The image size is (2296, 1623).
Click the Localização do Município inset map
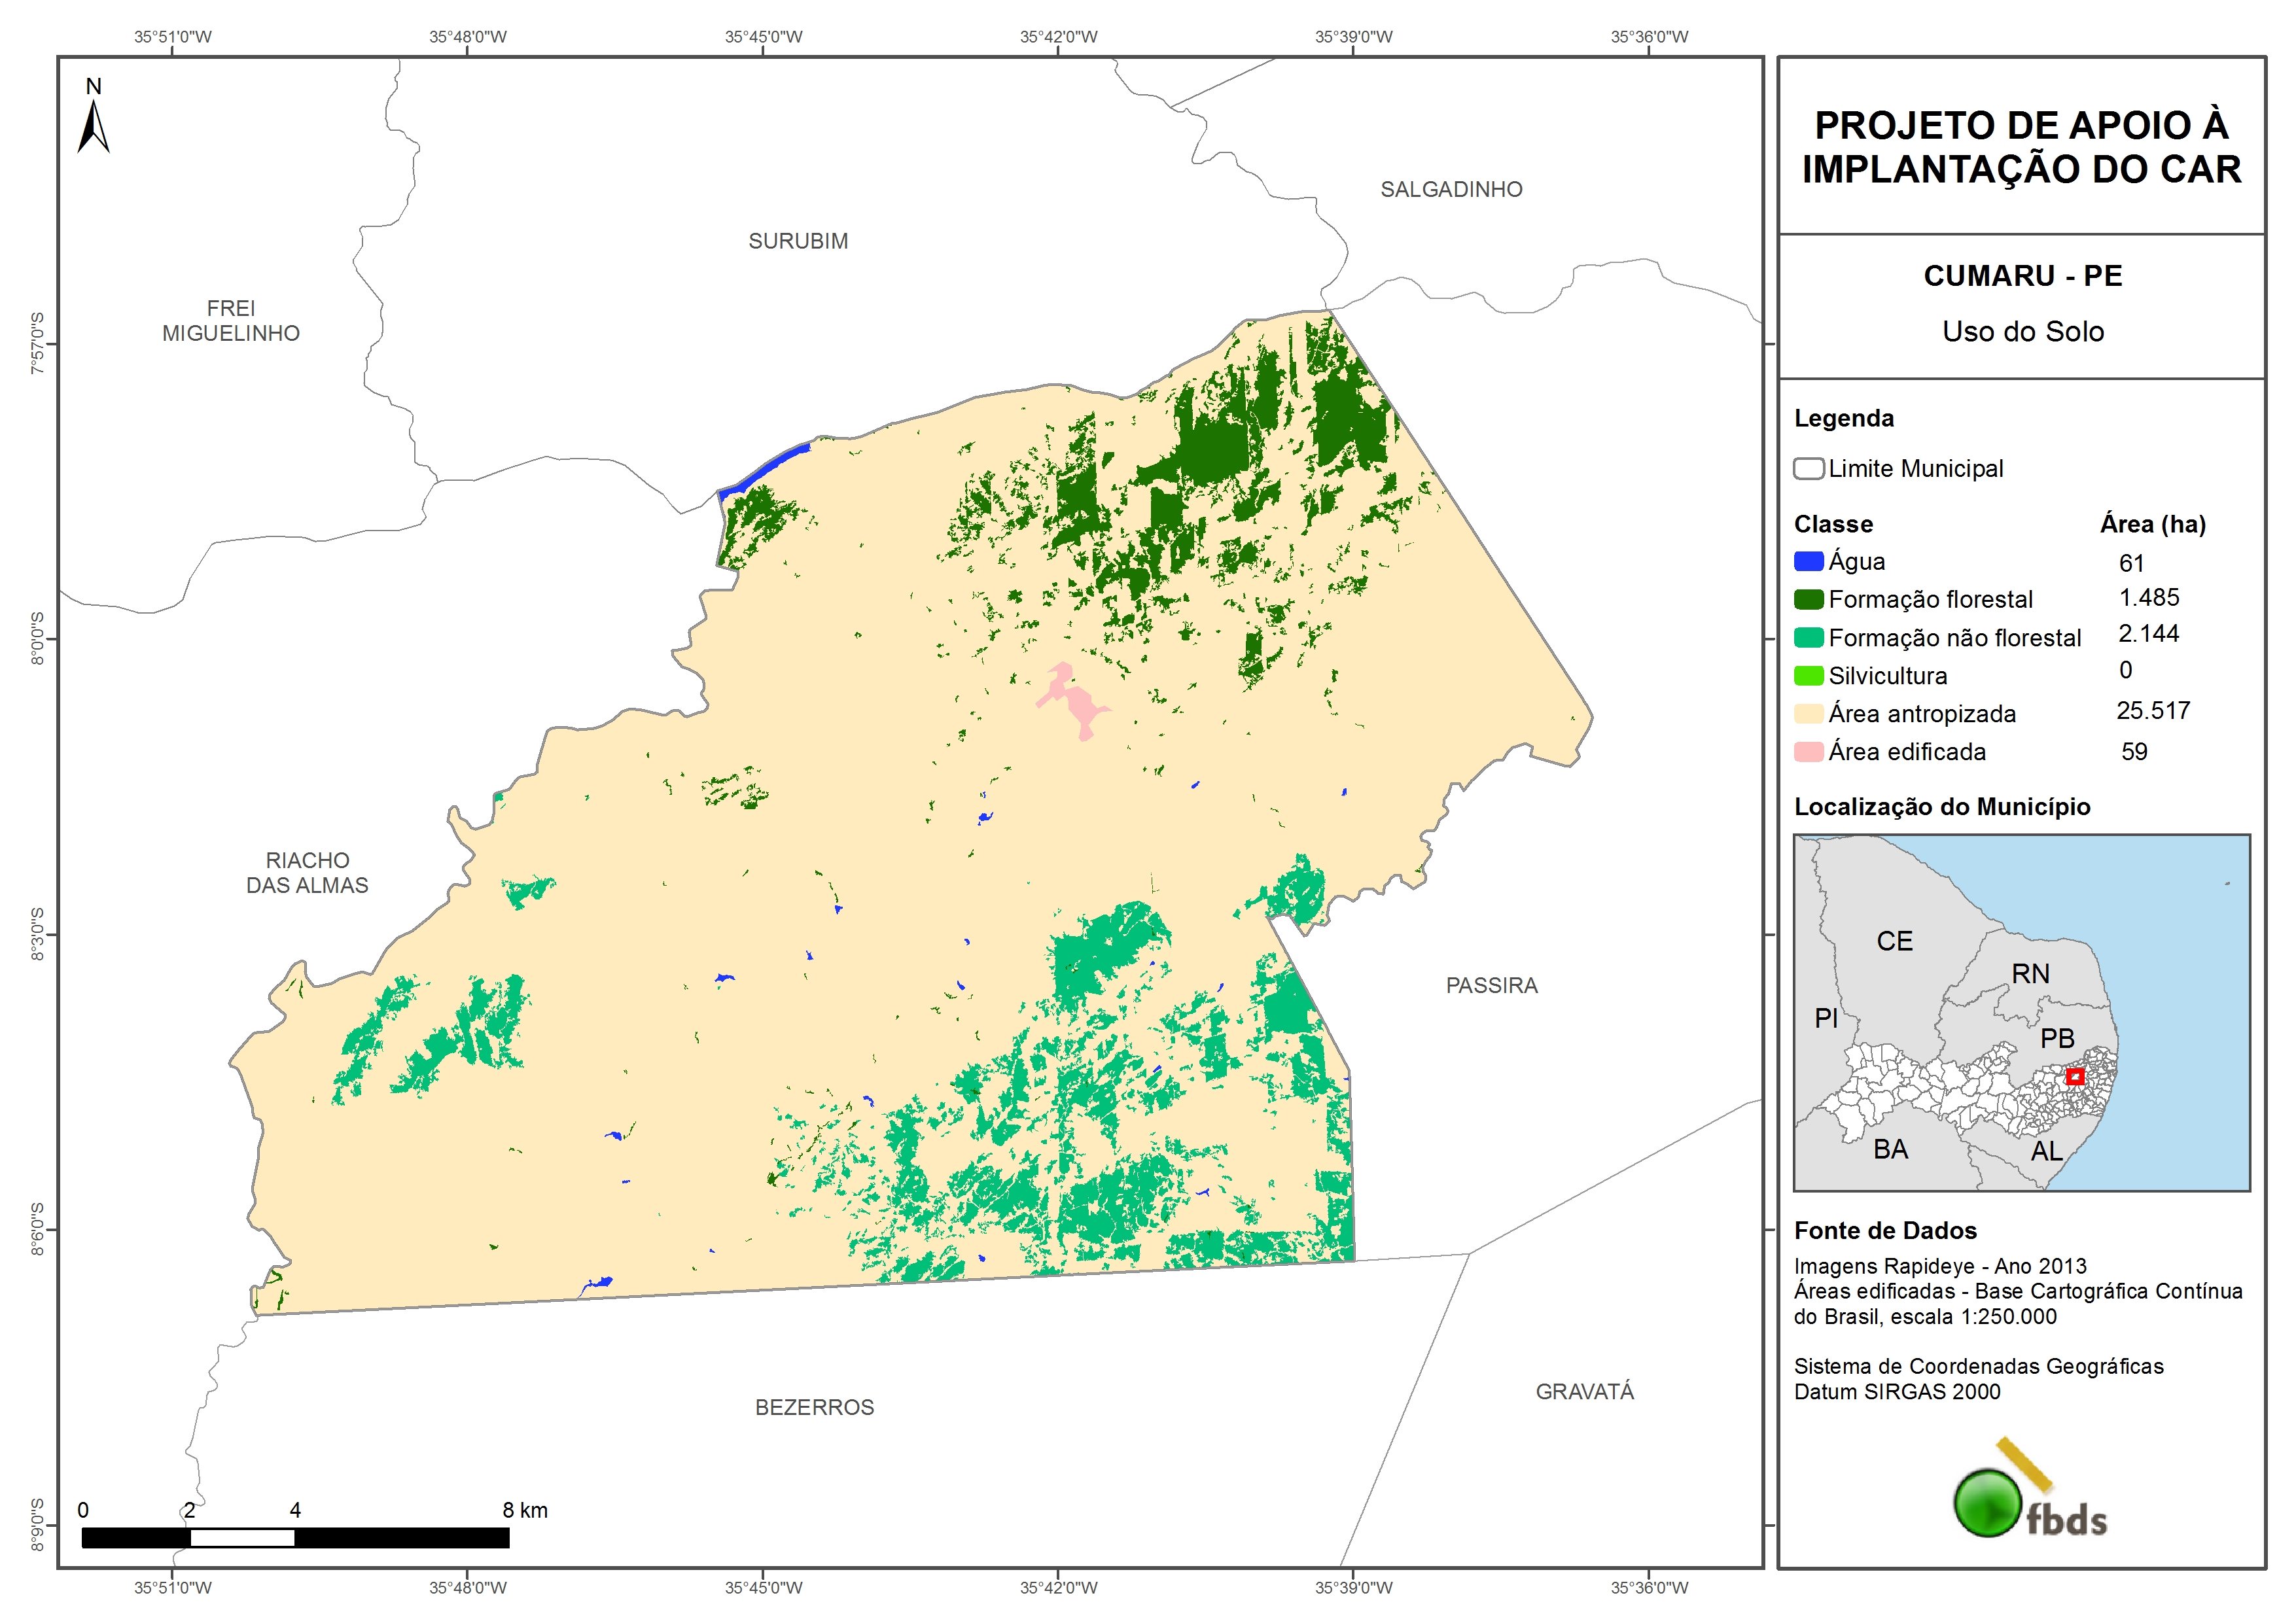(x=2021, y=1012)
